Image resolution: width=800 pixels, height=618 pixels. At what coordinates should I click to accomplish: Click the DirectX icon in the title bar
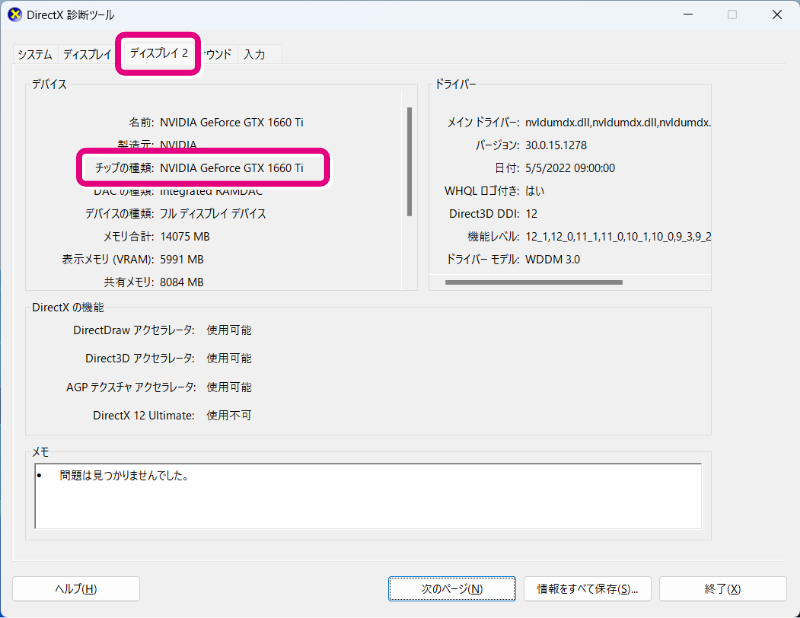(15, 15)
